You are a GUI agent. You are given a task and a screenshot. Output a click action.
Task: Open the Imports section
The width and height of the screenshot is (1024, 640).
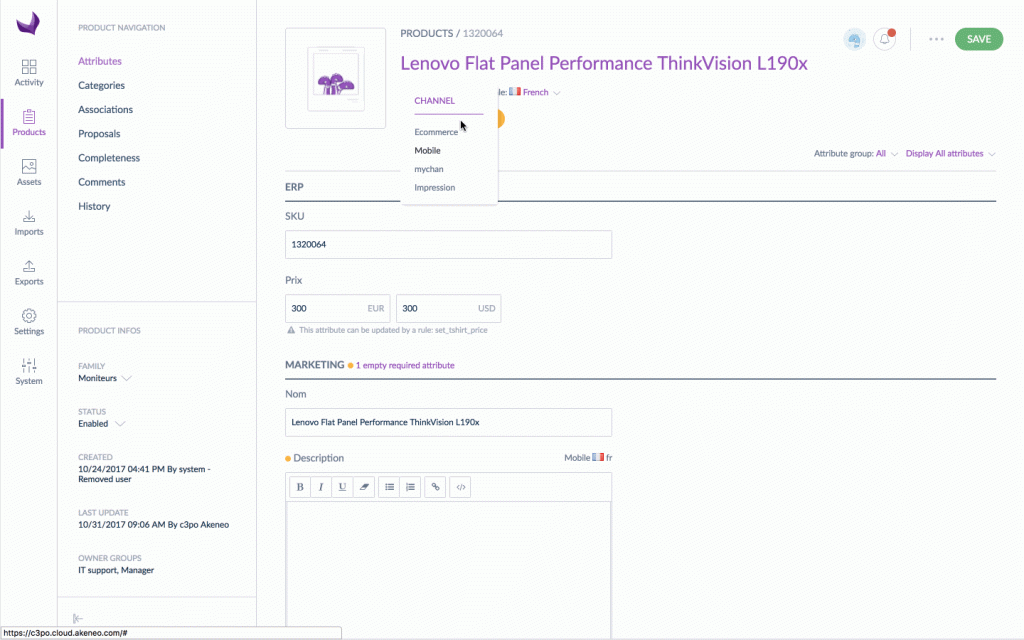[x=29, y=222]
